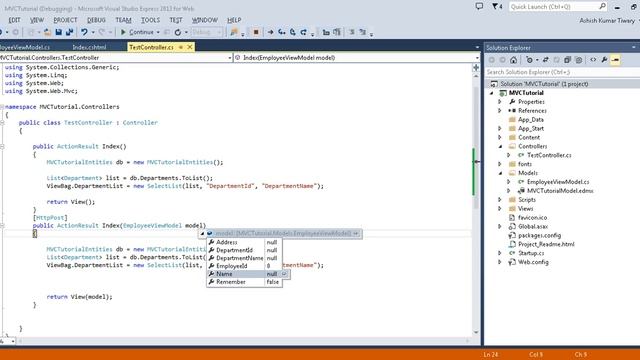
Task: Collapse the model datatip expander arrow
Action: pos(202,233)
